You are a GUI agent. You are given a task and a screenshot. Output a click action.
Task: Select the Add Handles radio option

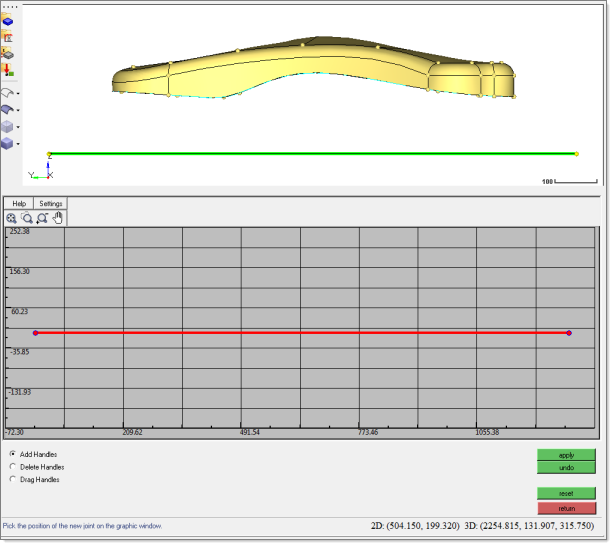(12, 454)
